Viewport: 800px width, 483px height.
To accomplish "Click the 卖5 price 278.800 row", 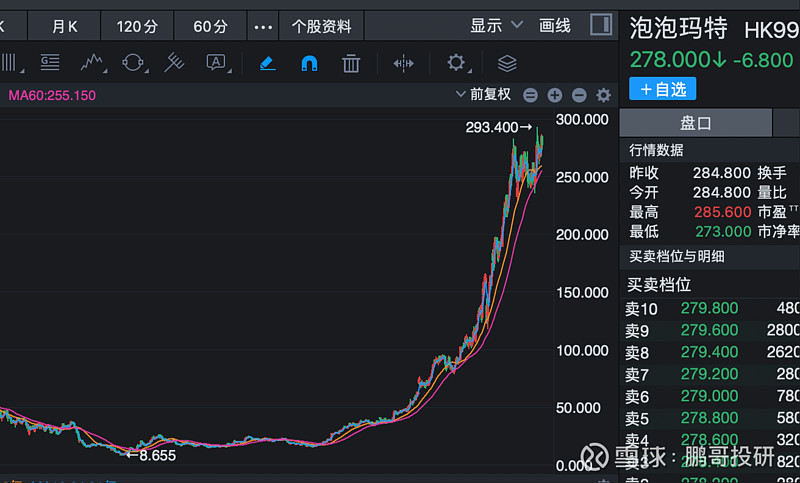I will [x=712, y=418].
